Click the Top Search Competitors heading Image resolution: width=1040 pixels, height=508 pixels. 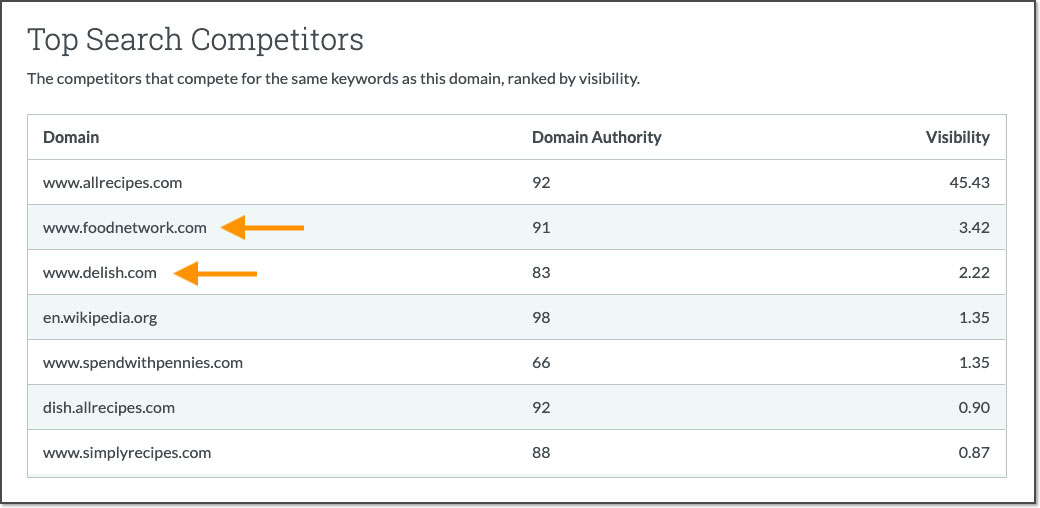pyautogui.click(x=195, y=41)
